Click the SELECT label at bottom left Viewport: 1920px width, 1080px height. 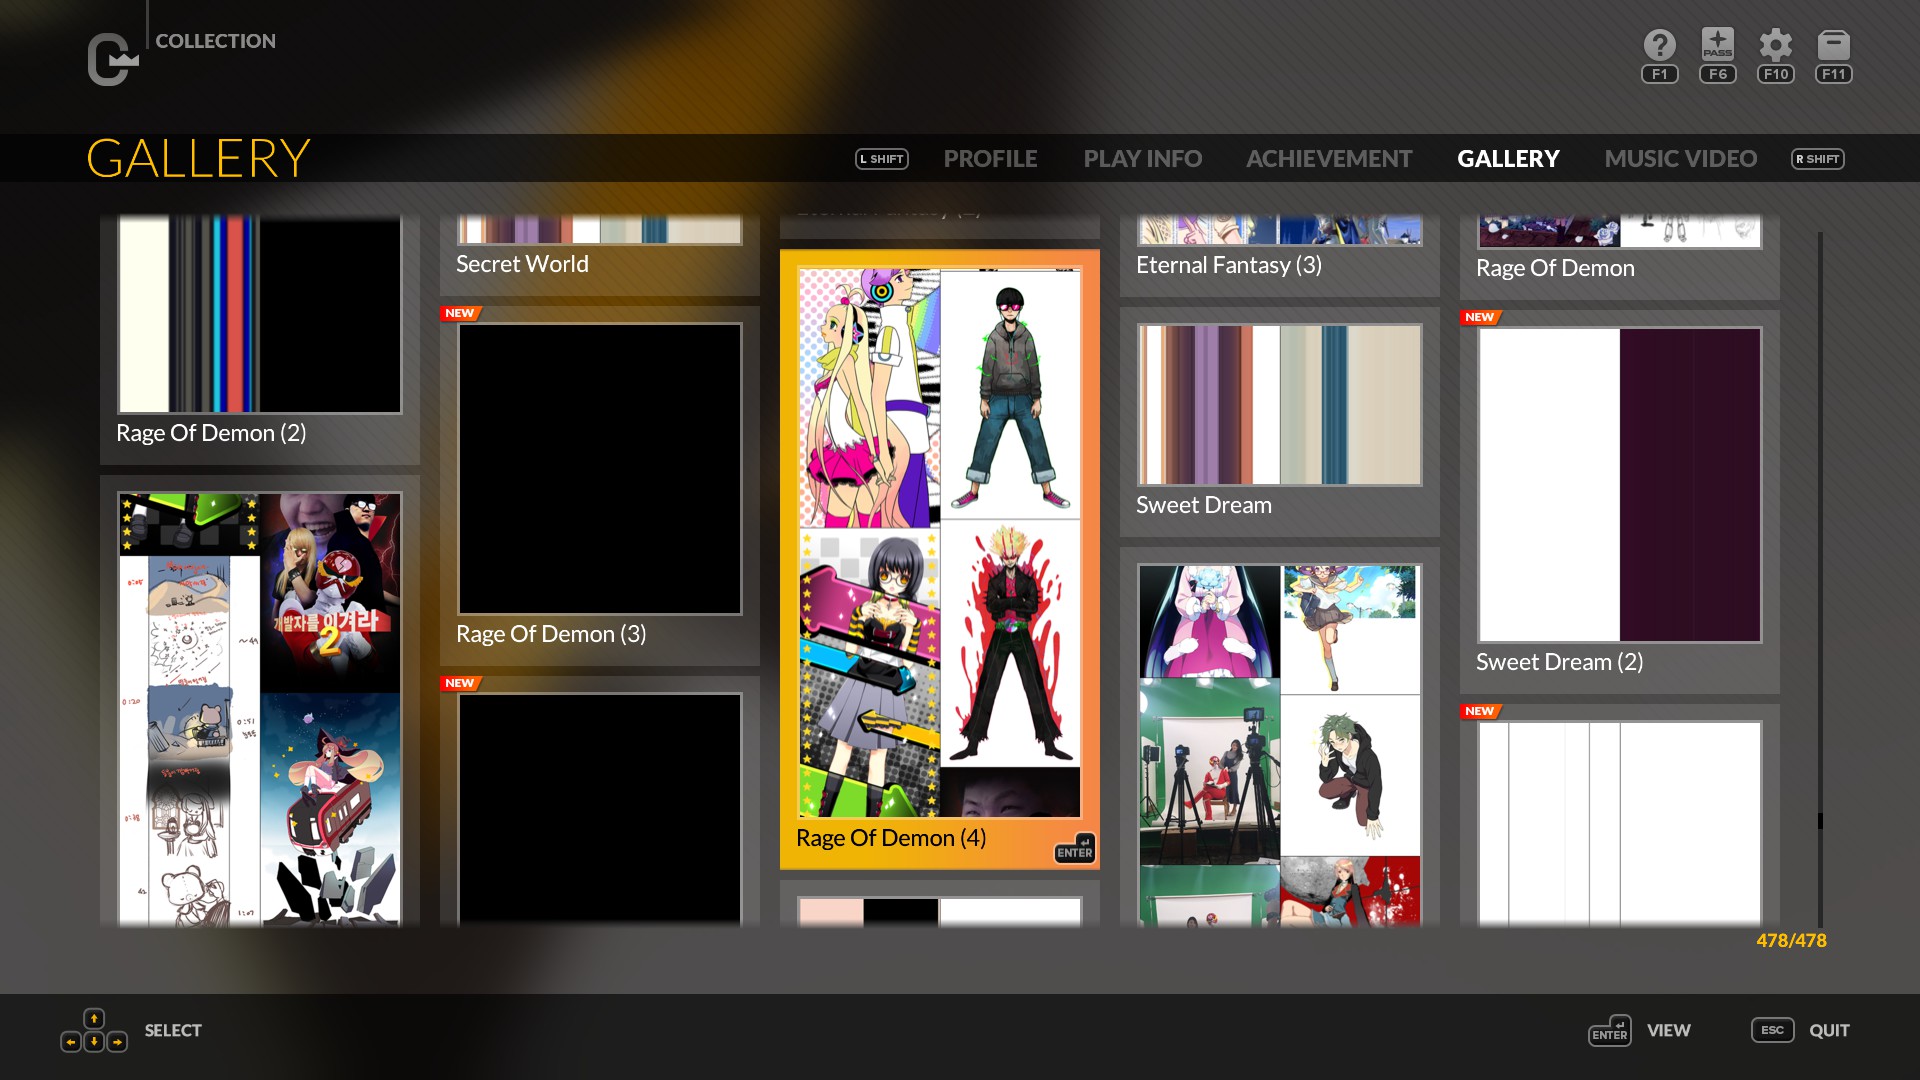click(173, 1030)
